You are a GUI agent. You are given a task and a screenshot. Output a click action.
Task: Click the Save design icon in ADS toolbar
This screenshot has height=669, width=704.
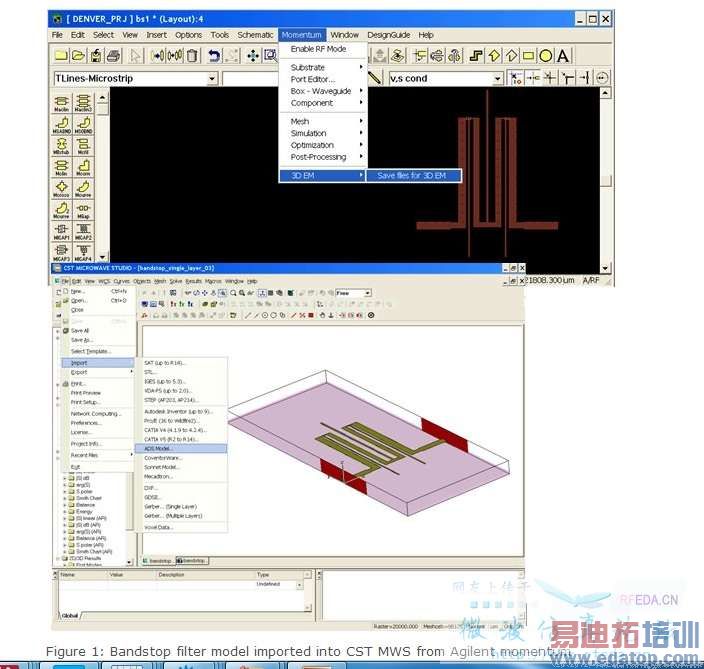coord(96,56)
